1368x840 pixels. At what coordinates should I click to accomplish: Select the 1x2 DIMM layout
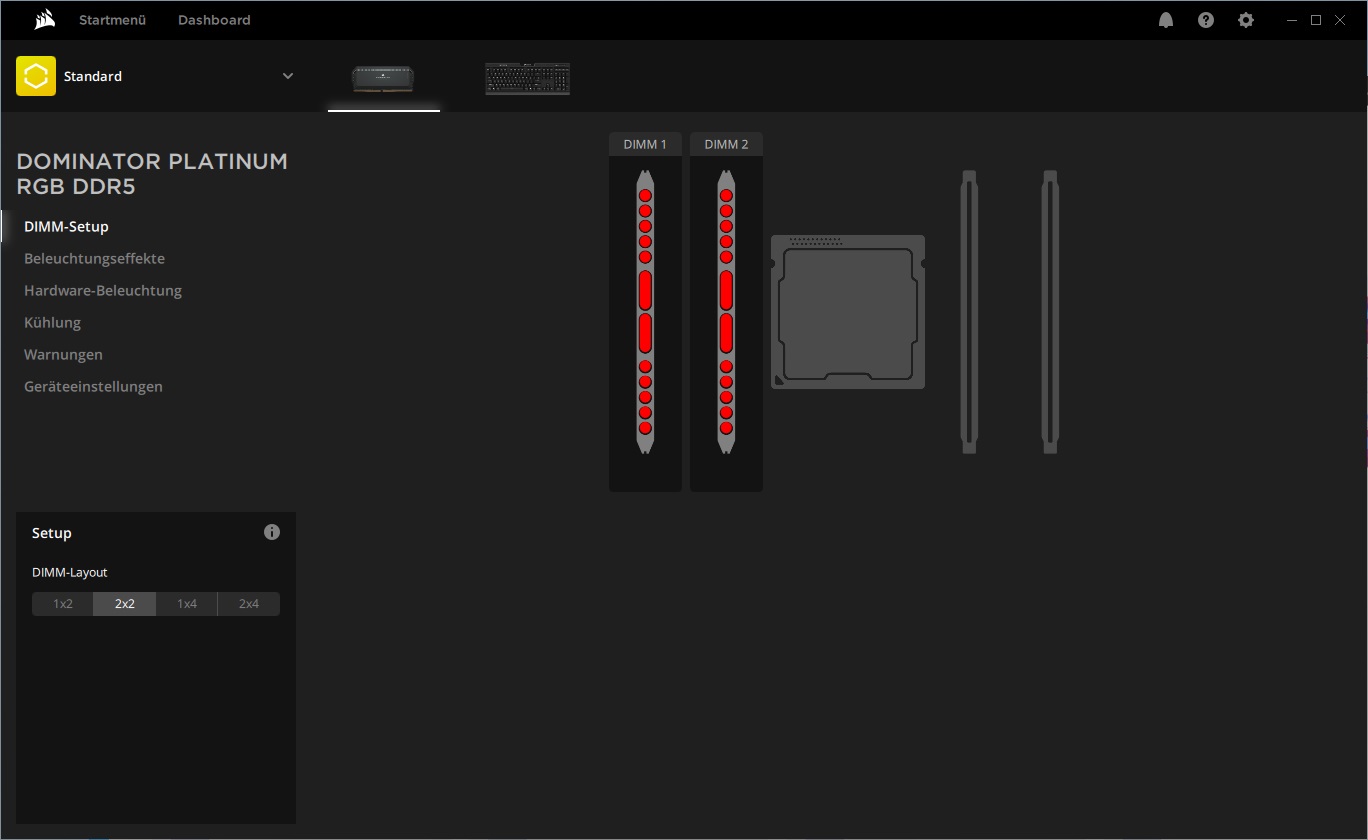[x=63, y=604]
